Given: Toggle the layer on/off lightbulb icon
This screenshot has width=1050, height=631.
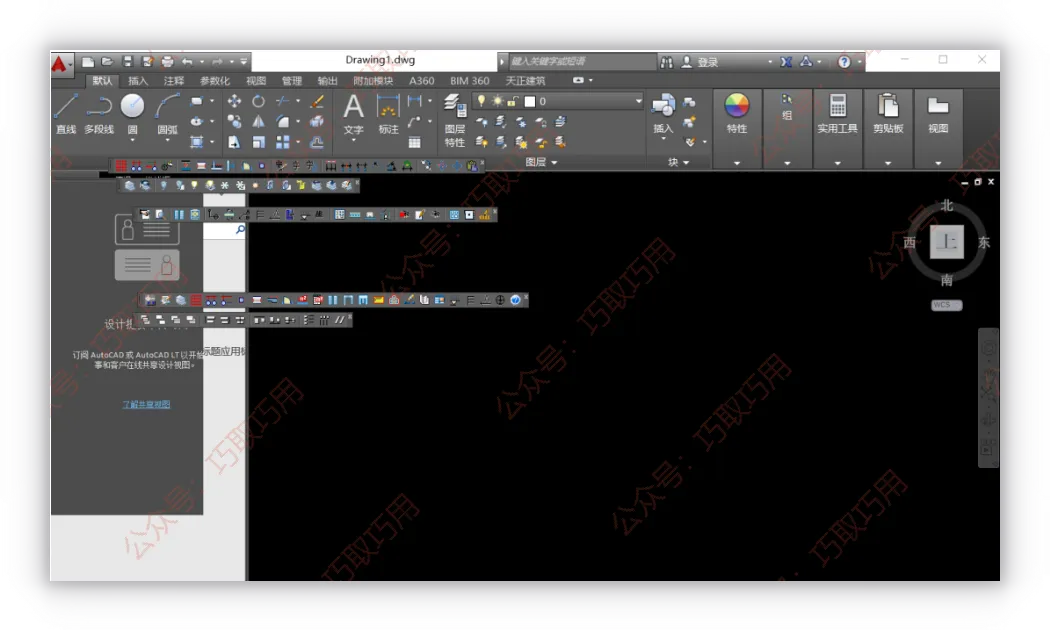Looking at the screenshot, I should coord(481,101).
